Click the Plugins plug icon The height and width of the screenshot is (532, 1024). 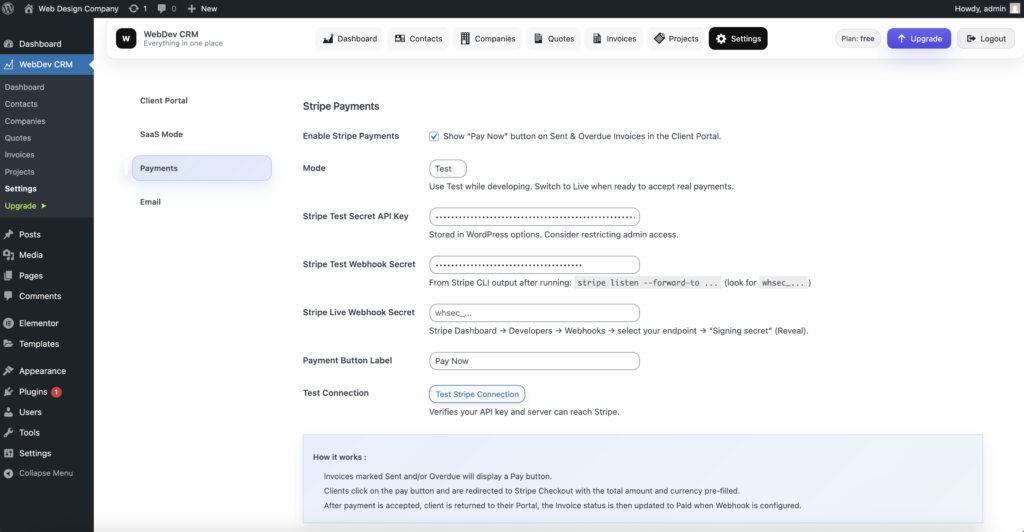(8, 392)
